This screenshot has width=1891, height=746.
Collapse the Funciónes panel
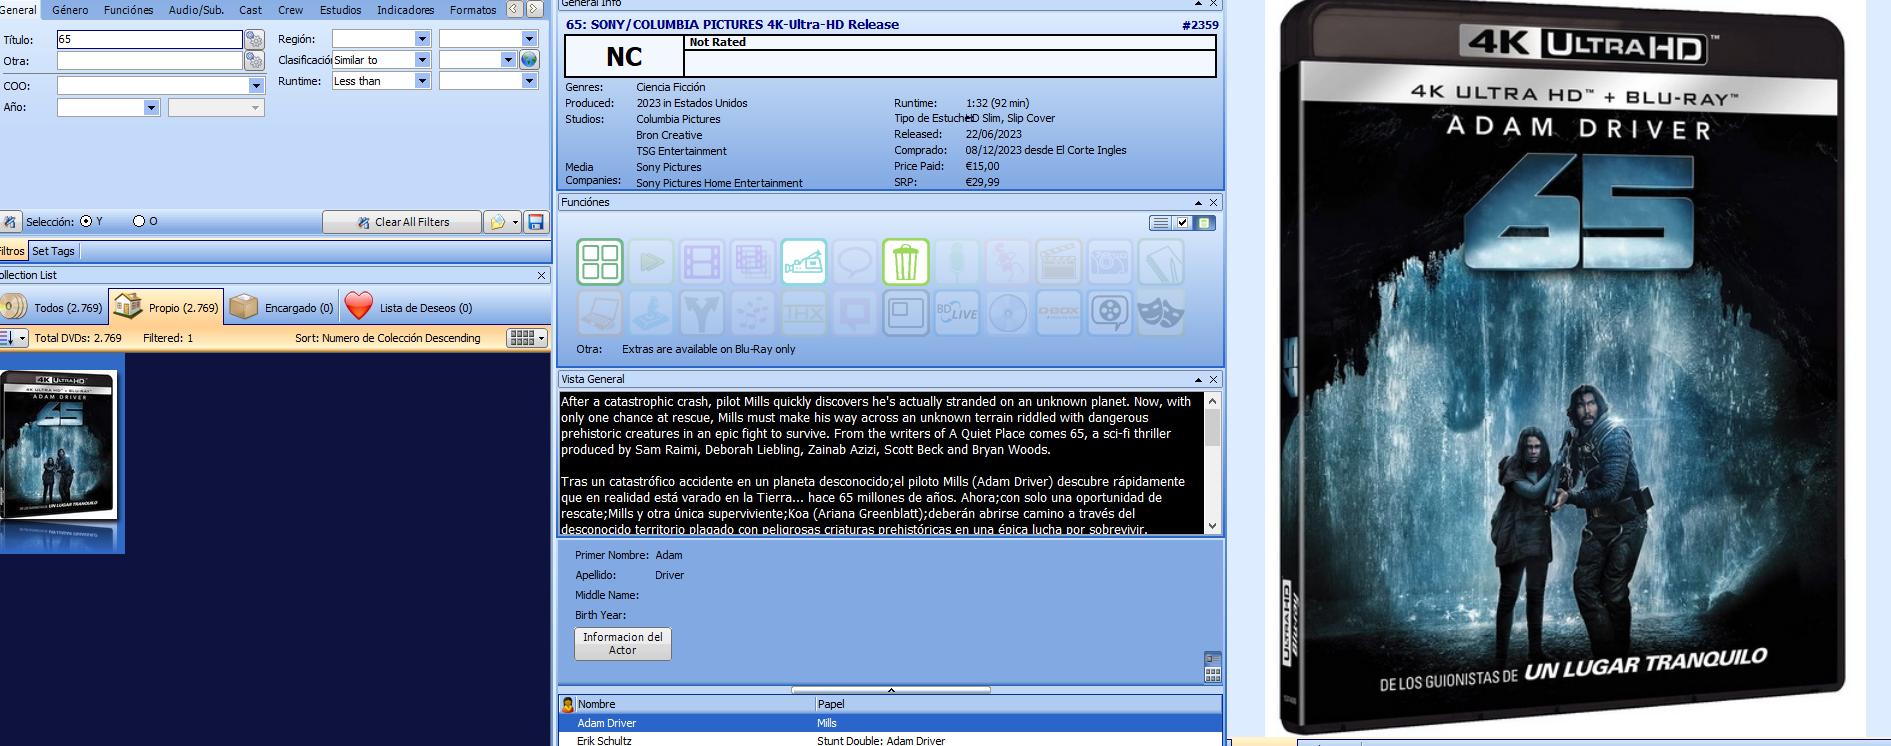1198,202
